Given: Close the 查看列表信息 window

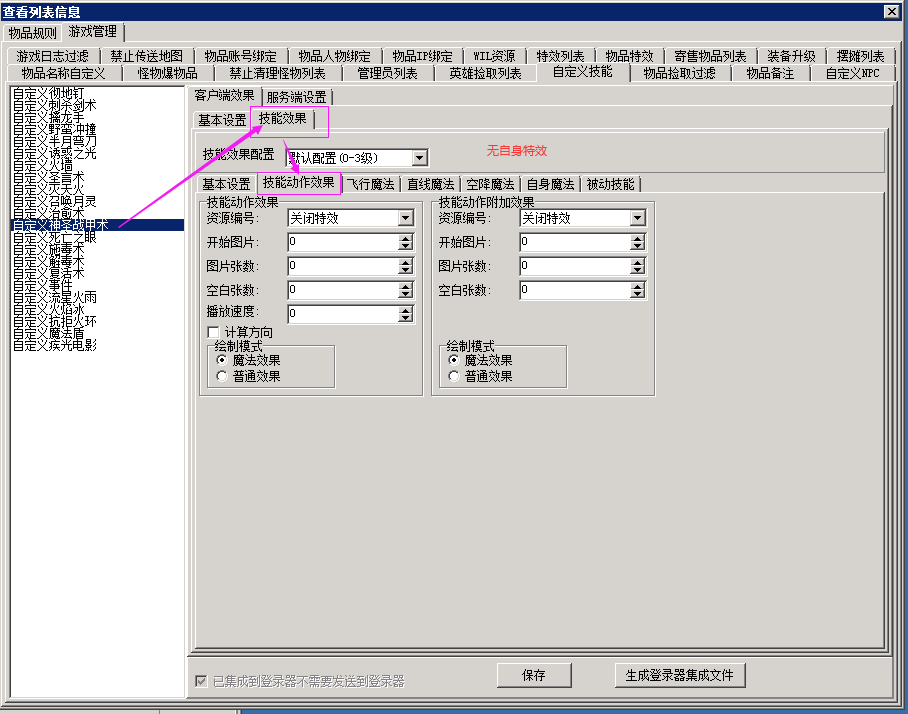Looking at the screenshot, I should tap(890, 11).
